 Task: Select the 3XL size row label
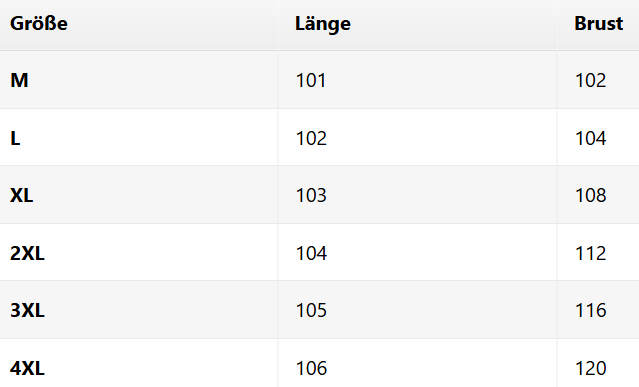point(27,310)
